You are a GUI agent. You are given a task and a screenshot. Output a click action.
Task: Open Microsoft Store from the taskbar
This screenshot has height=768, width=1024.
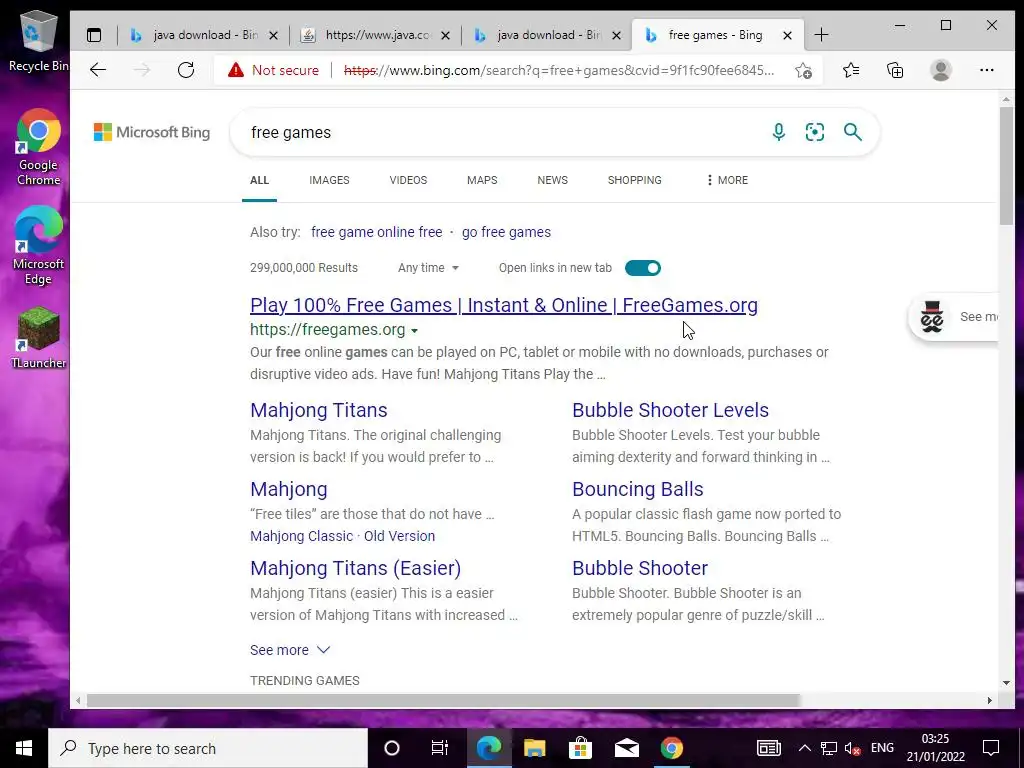pyautogui.click(x=580, y=748)
